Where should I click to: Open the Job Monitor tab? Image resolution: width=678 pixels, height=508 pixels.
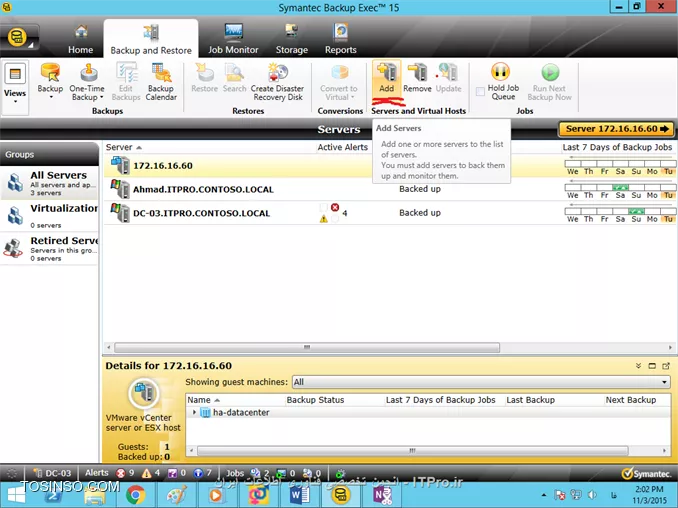pos(233,39)
